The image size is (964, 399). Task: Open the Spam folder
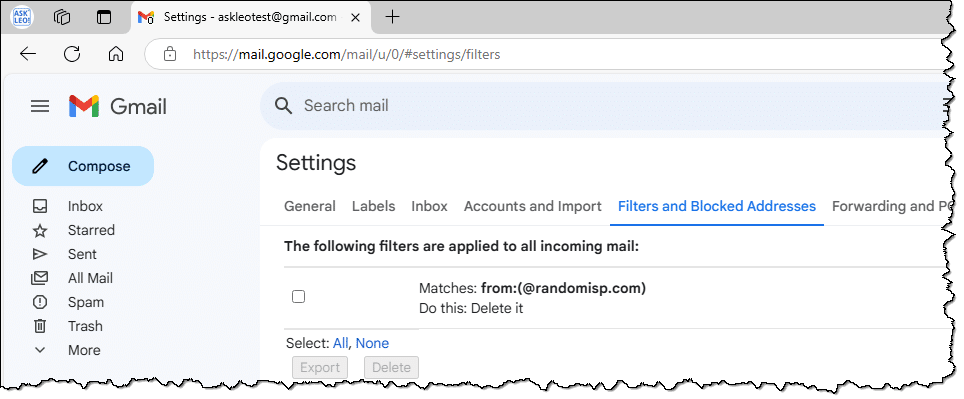pos(85,302)
